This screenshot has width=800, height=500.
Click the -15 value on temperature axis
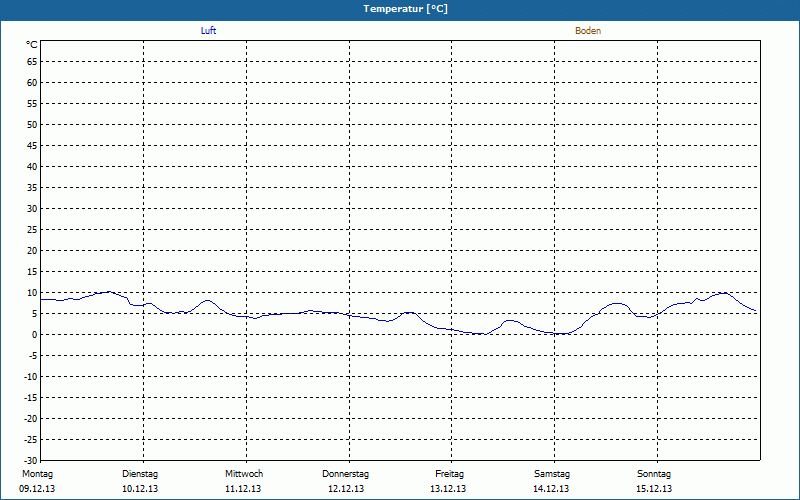[x=30, y=398]
